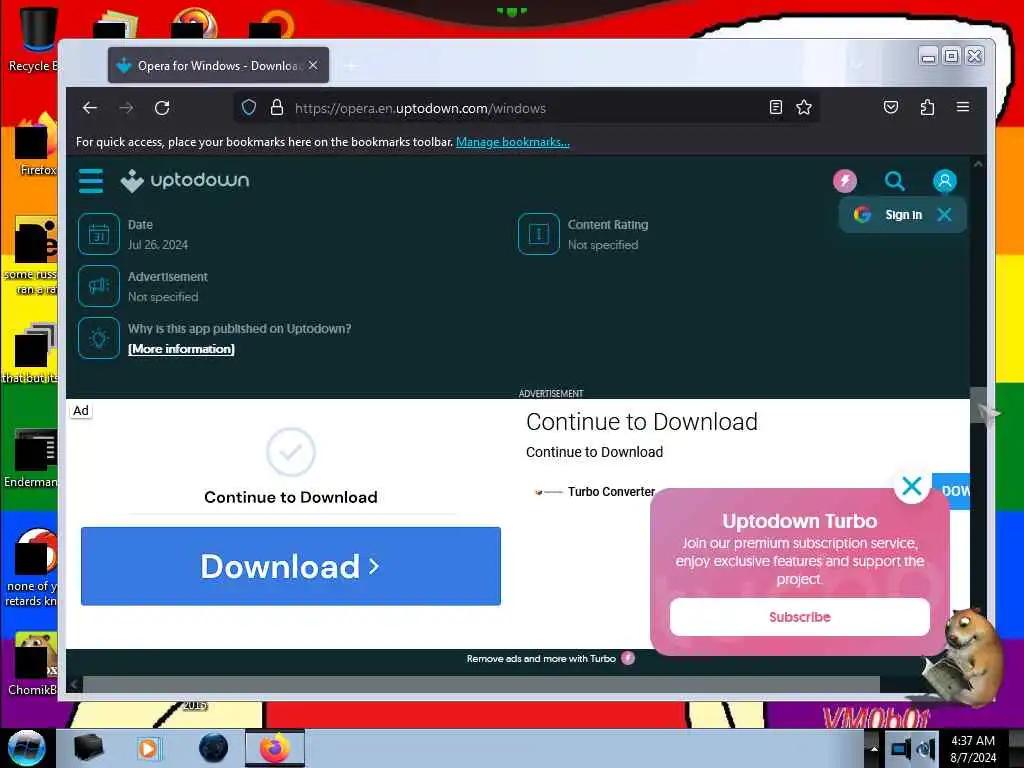Open the ChomikBox desktop icon

click(x=33, y=665)
